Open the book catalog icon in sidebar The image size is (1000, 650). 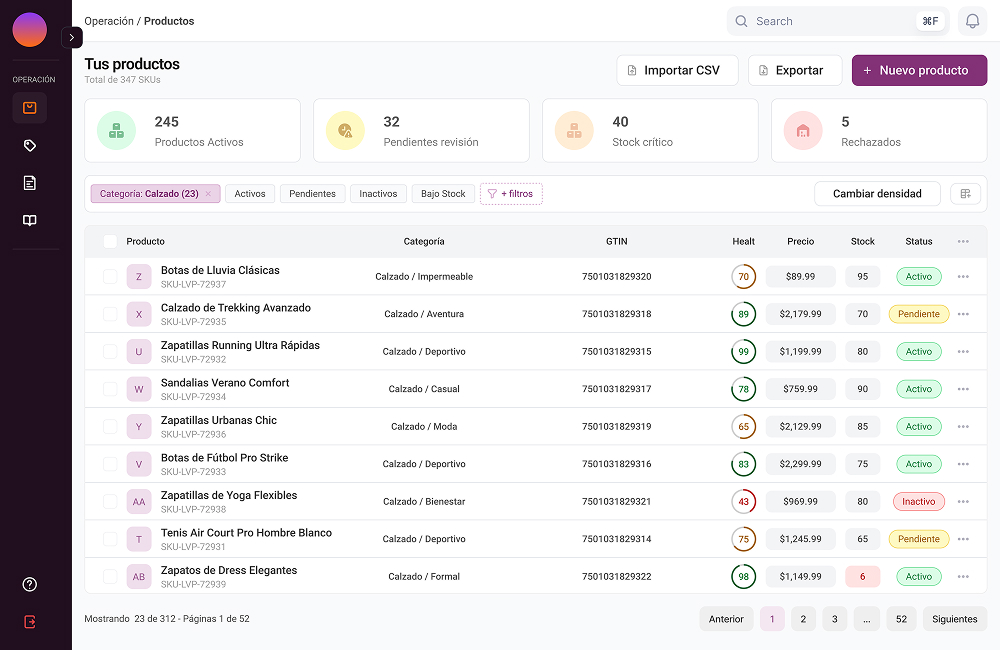pos(29,220)
